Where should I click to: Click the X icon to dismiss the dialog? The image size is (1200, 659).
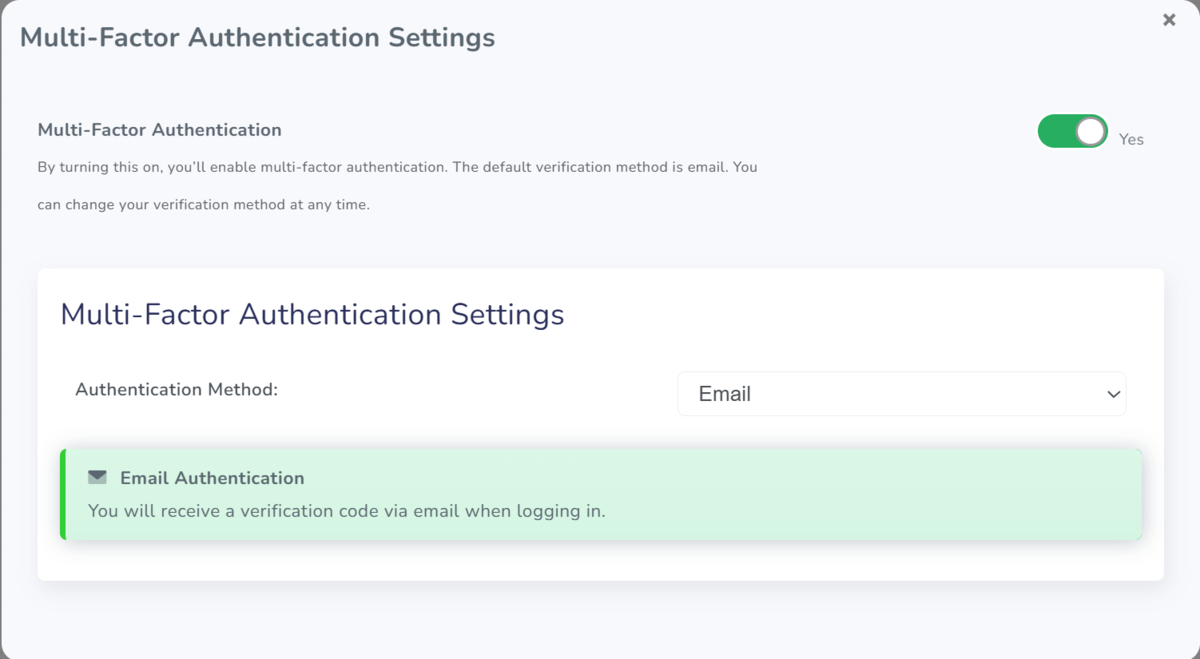[1168, 19]
